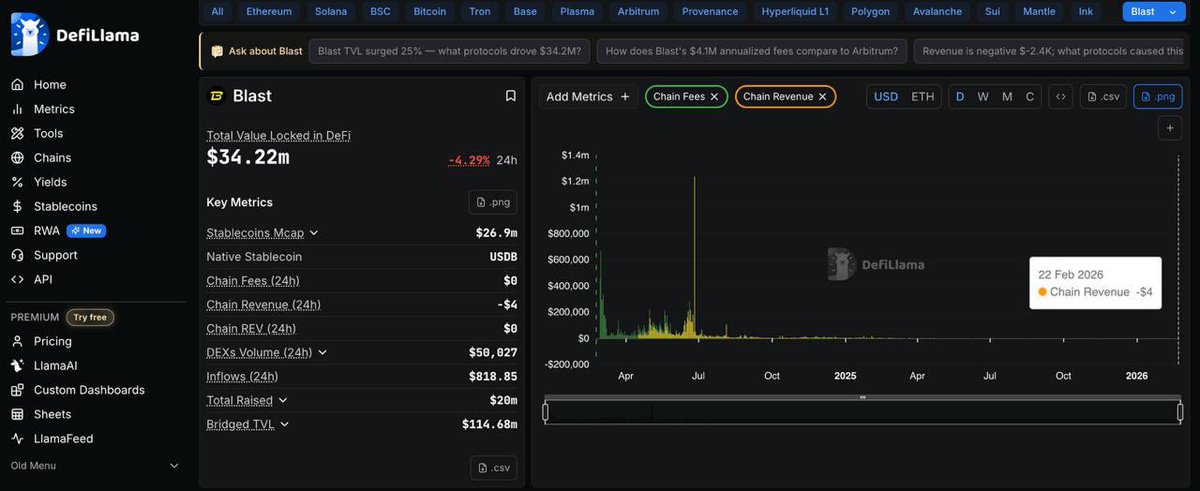This screenshot has width=1200, height=491.
Task: Click the Stablecoins dollar icon
Action: coord(17,206)
